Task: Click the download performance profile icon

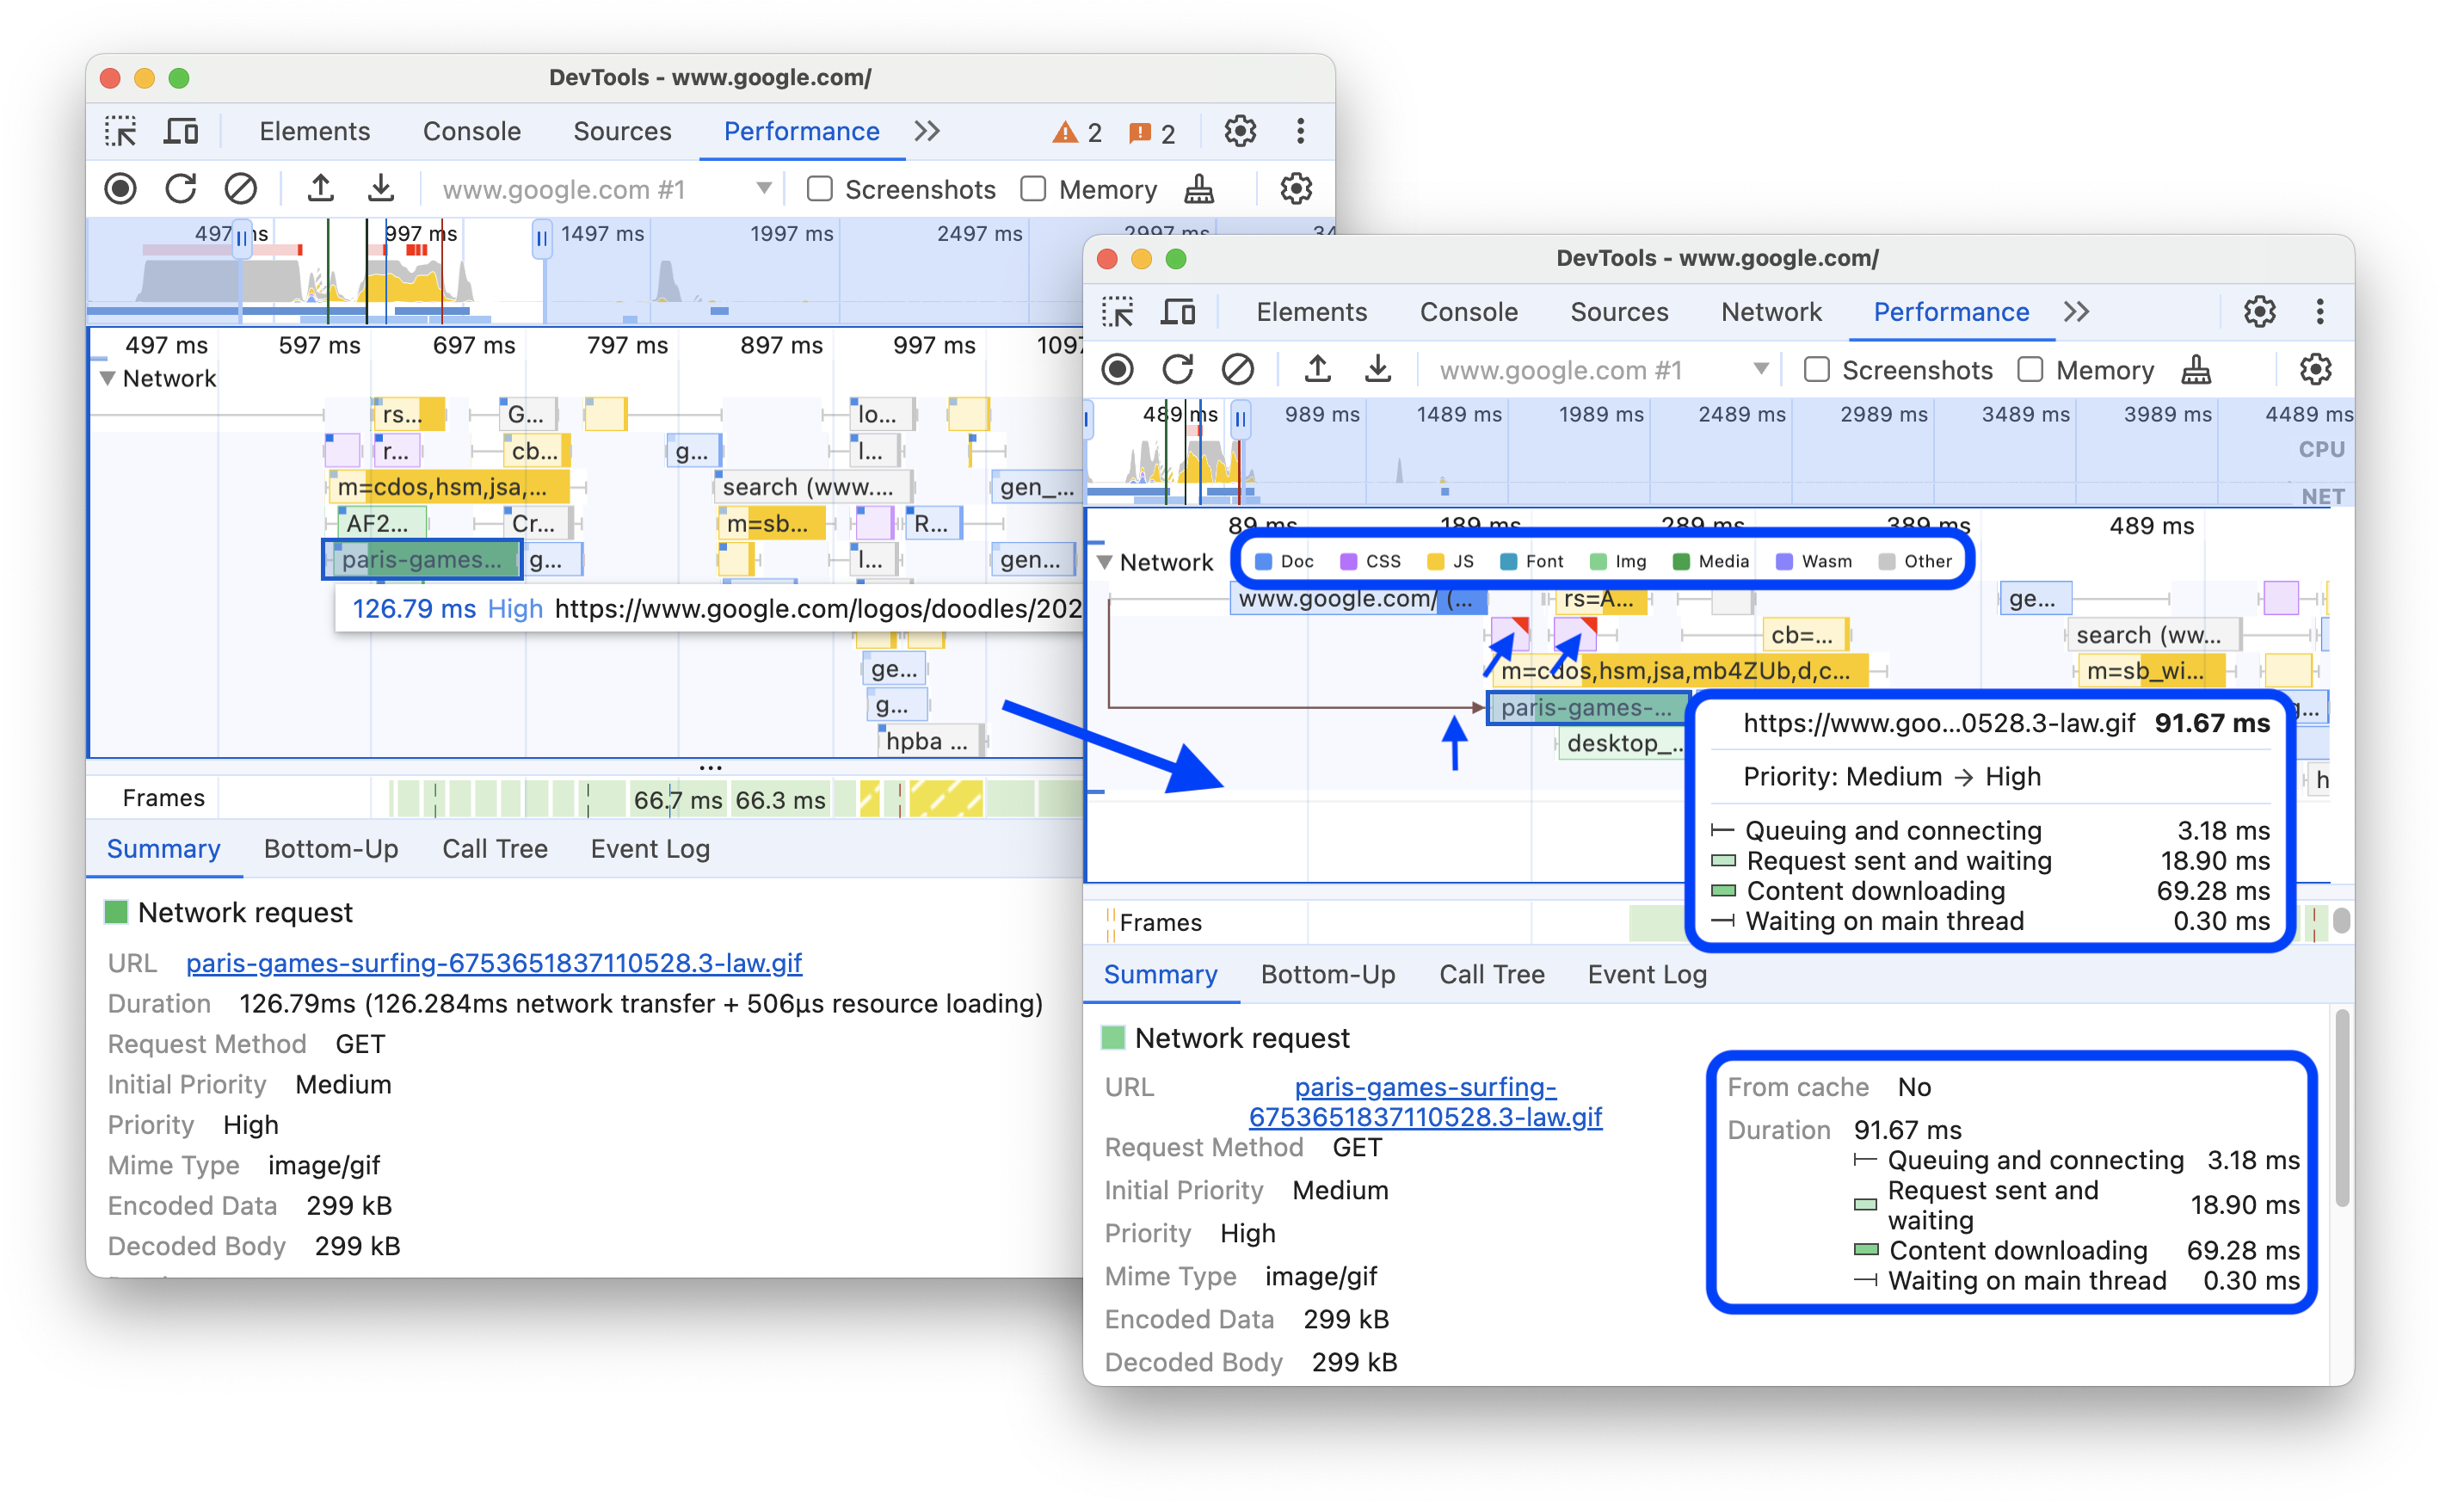Action: (x=384, y=188)
